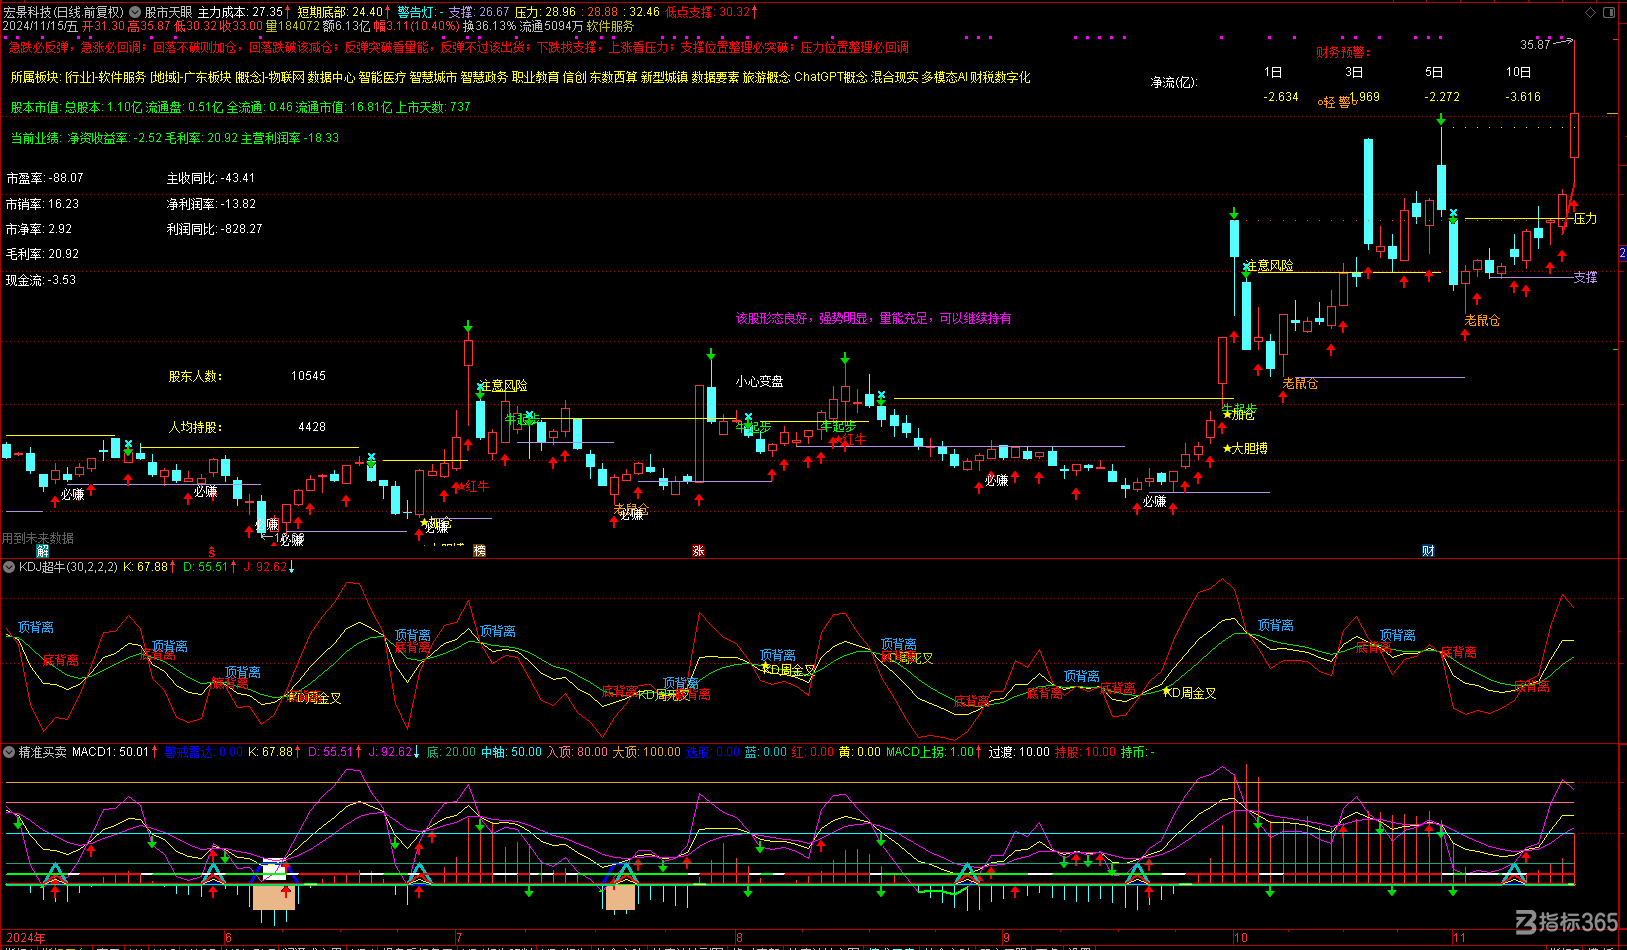
Task: Click the red trading tips line 急跌必反弹
Action: 458,47
